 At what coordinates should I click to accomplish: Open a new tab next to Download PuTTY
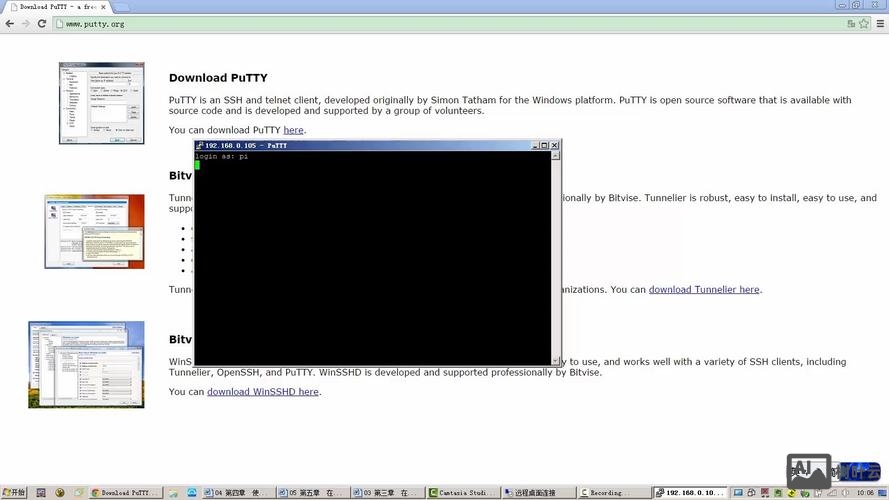(x=121, y=7)
